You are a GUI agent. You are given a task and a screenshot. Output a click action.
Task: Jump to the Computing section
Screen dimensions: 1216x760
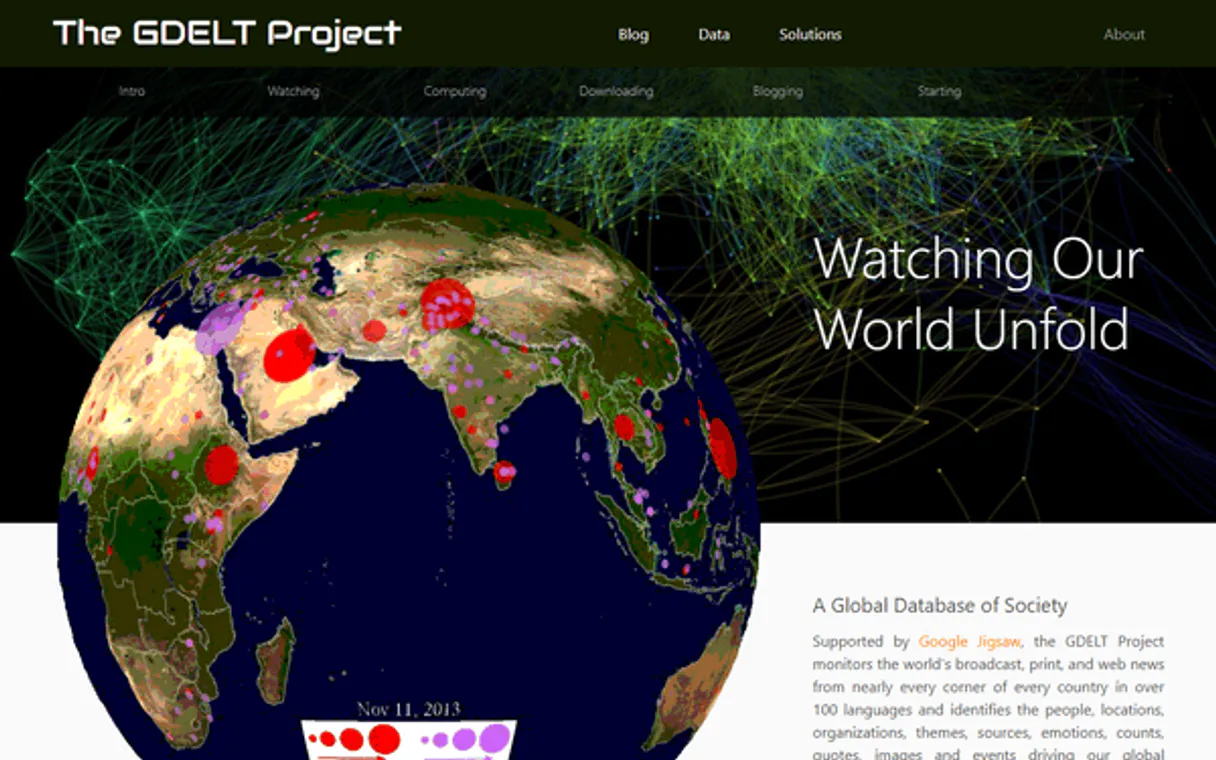click(x=455, y=91)
